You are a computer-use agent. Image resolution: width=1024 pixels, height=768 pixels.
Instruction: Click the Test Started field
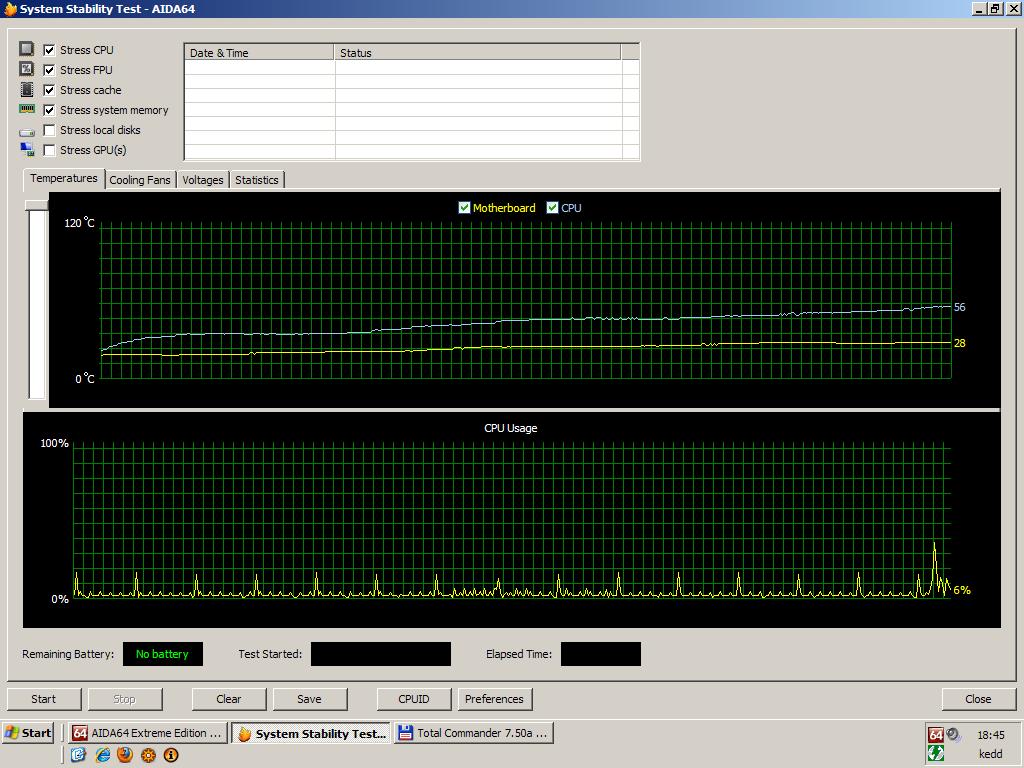coord(381,654)
